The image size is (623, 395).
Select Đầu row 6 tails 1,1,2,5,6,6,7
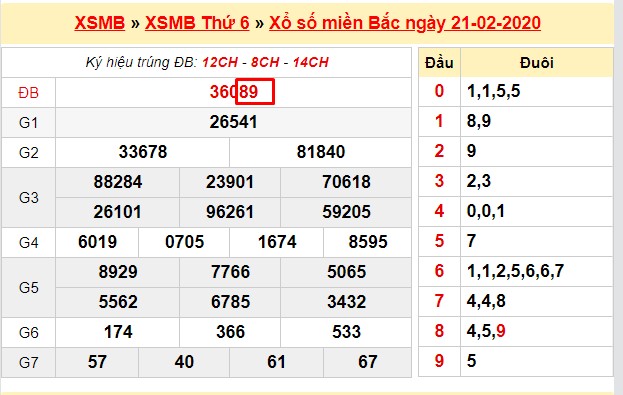[515, 271]
